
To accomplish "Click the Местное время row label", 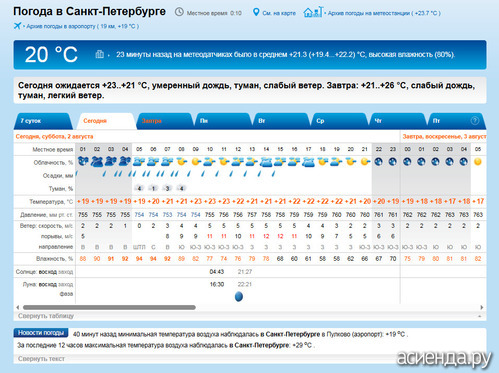I will pos(53,149).
